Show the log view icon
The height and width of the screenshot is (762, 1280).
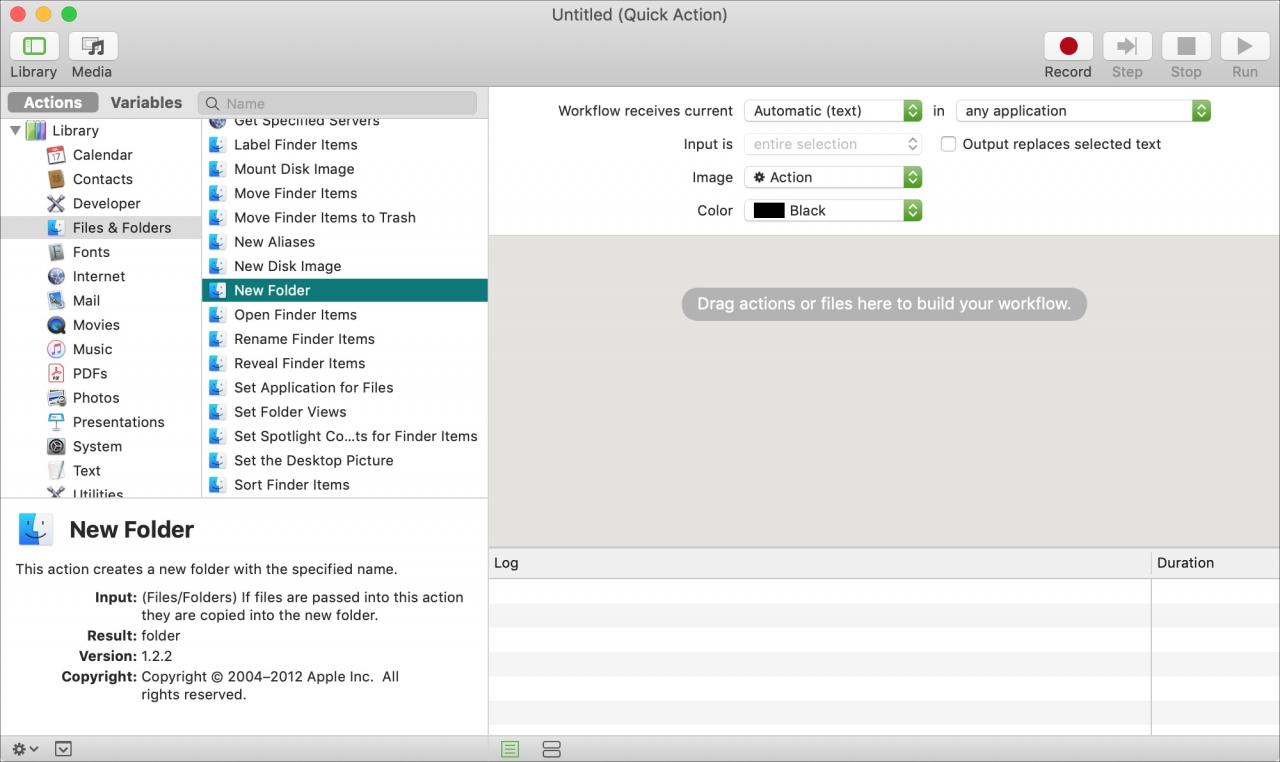[510, 749]
